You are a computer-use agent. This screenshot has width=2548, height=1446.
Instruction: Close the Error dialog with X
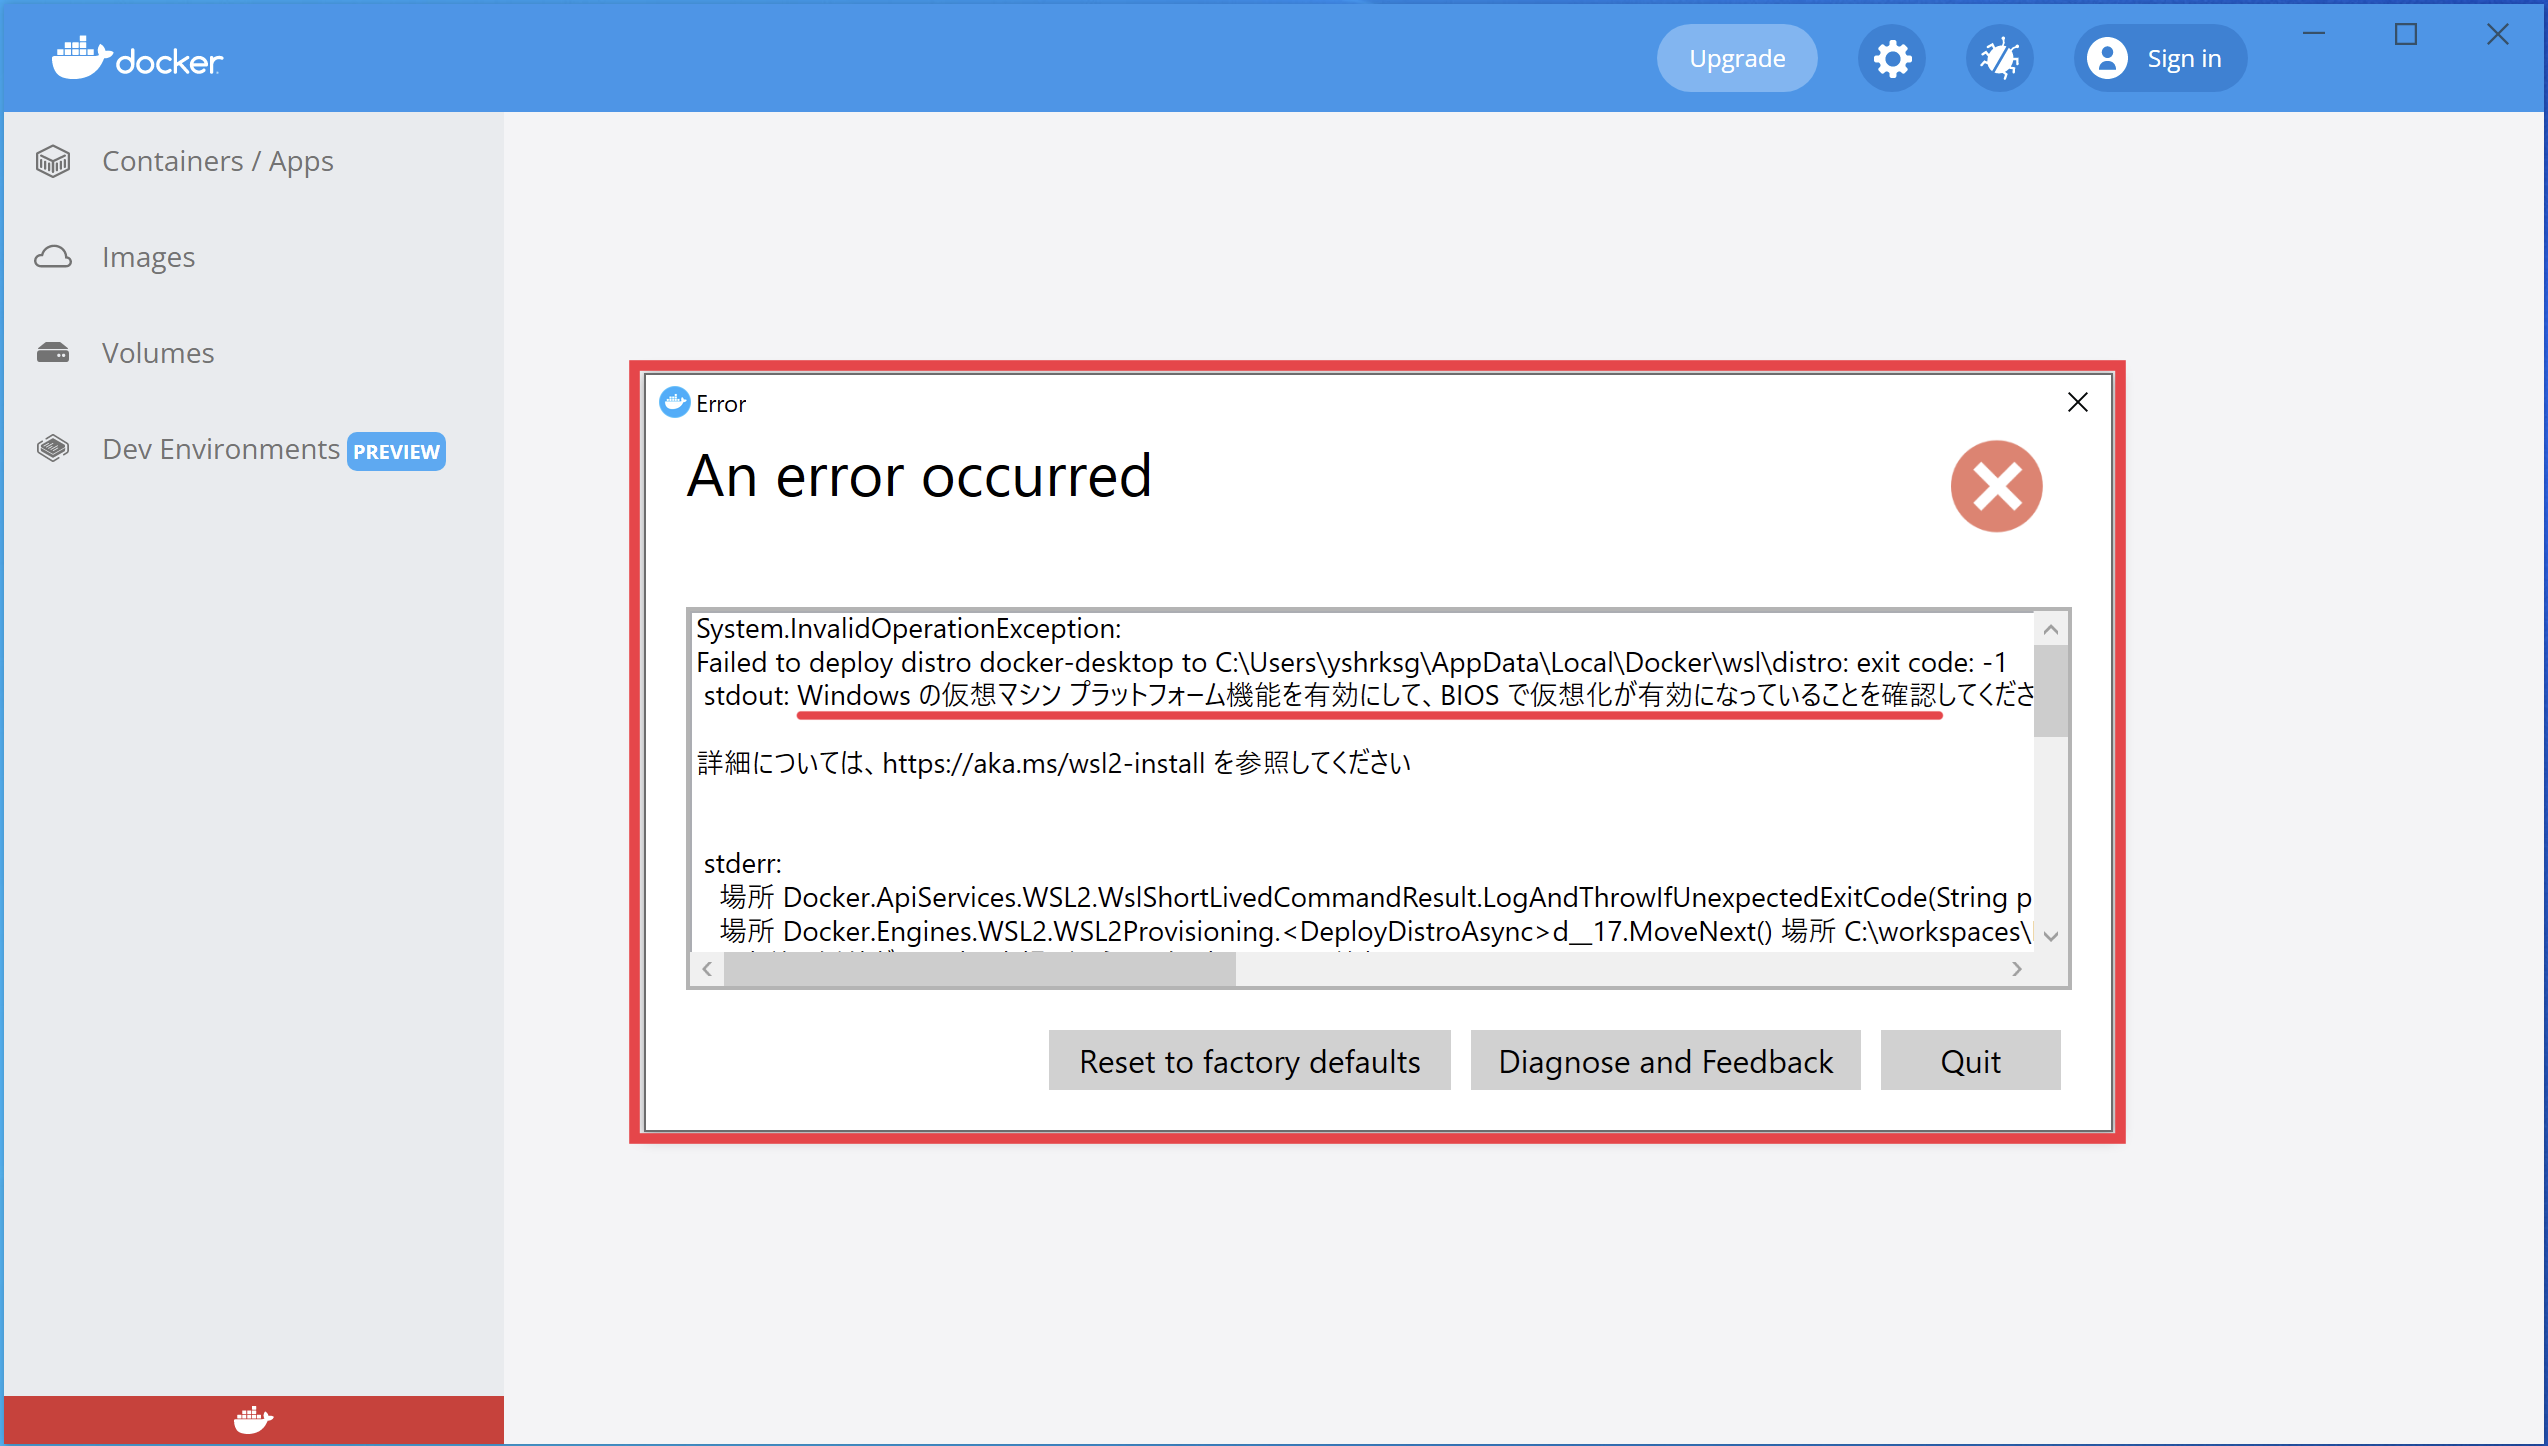(x=2077, y=403)
